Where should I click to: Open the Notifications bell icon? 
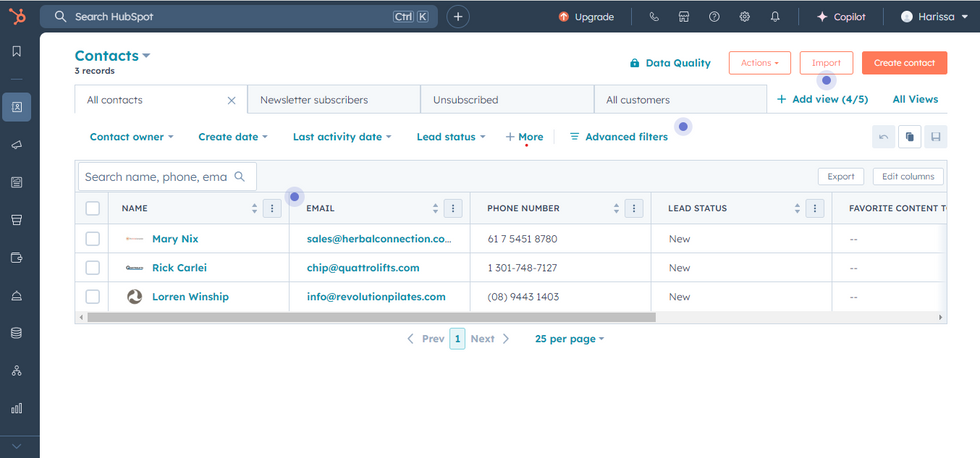[x=775, y=17]
